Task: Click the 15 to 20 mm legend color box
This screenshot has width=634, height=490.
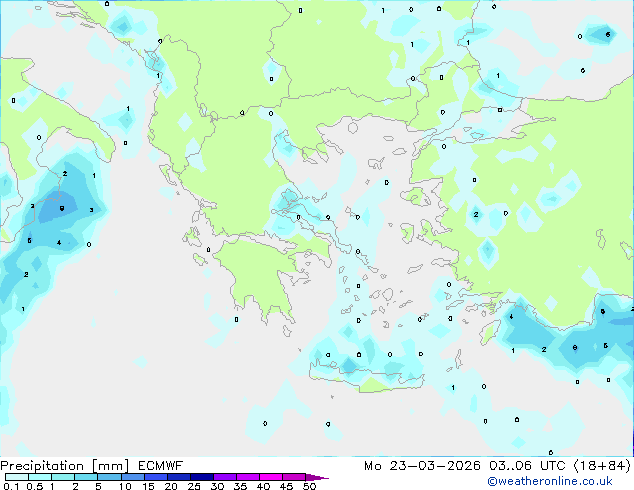Action: 155,477
